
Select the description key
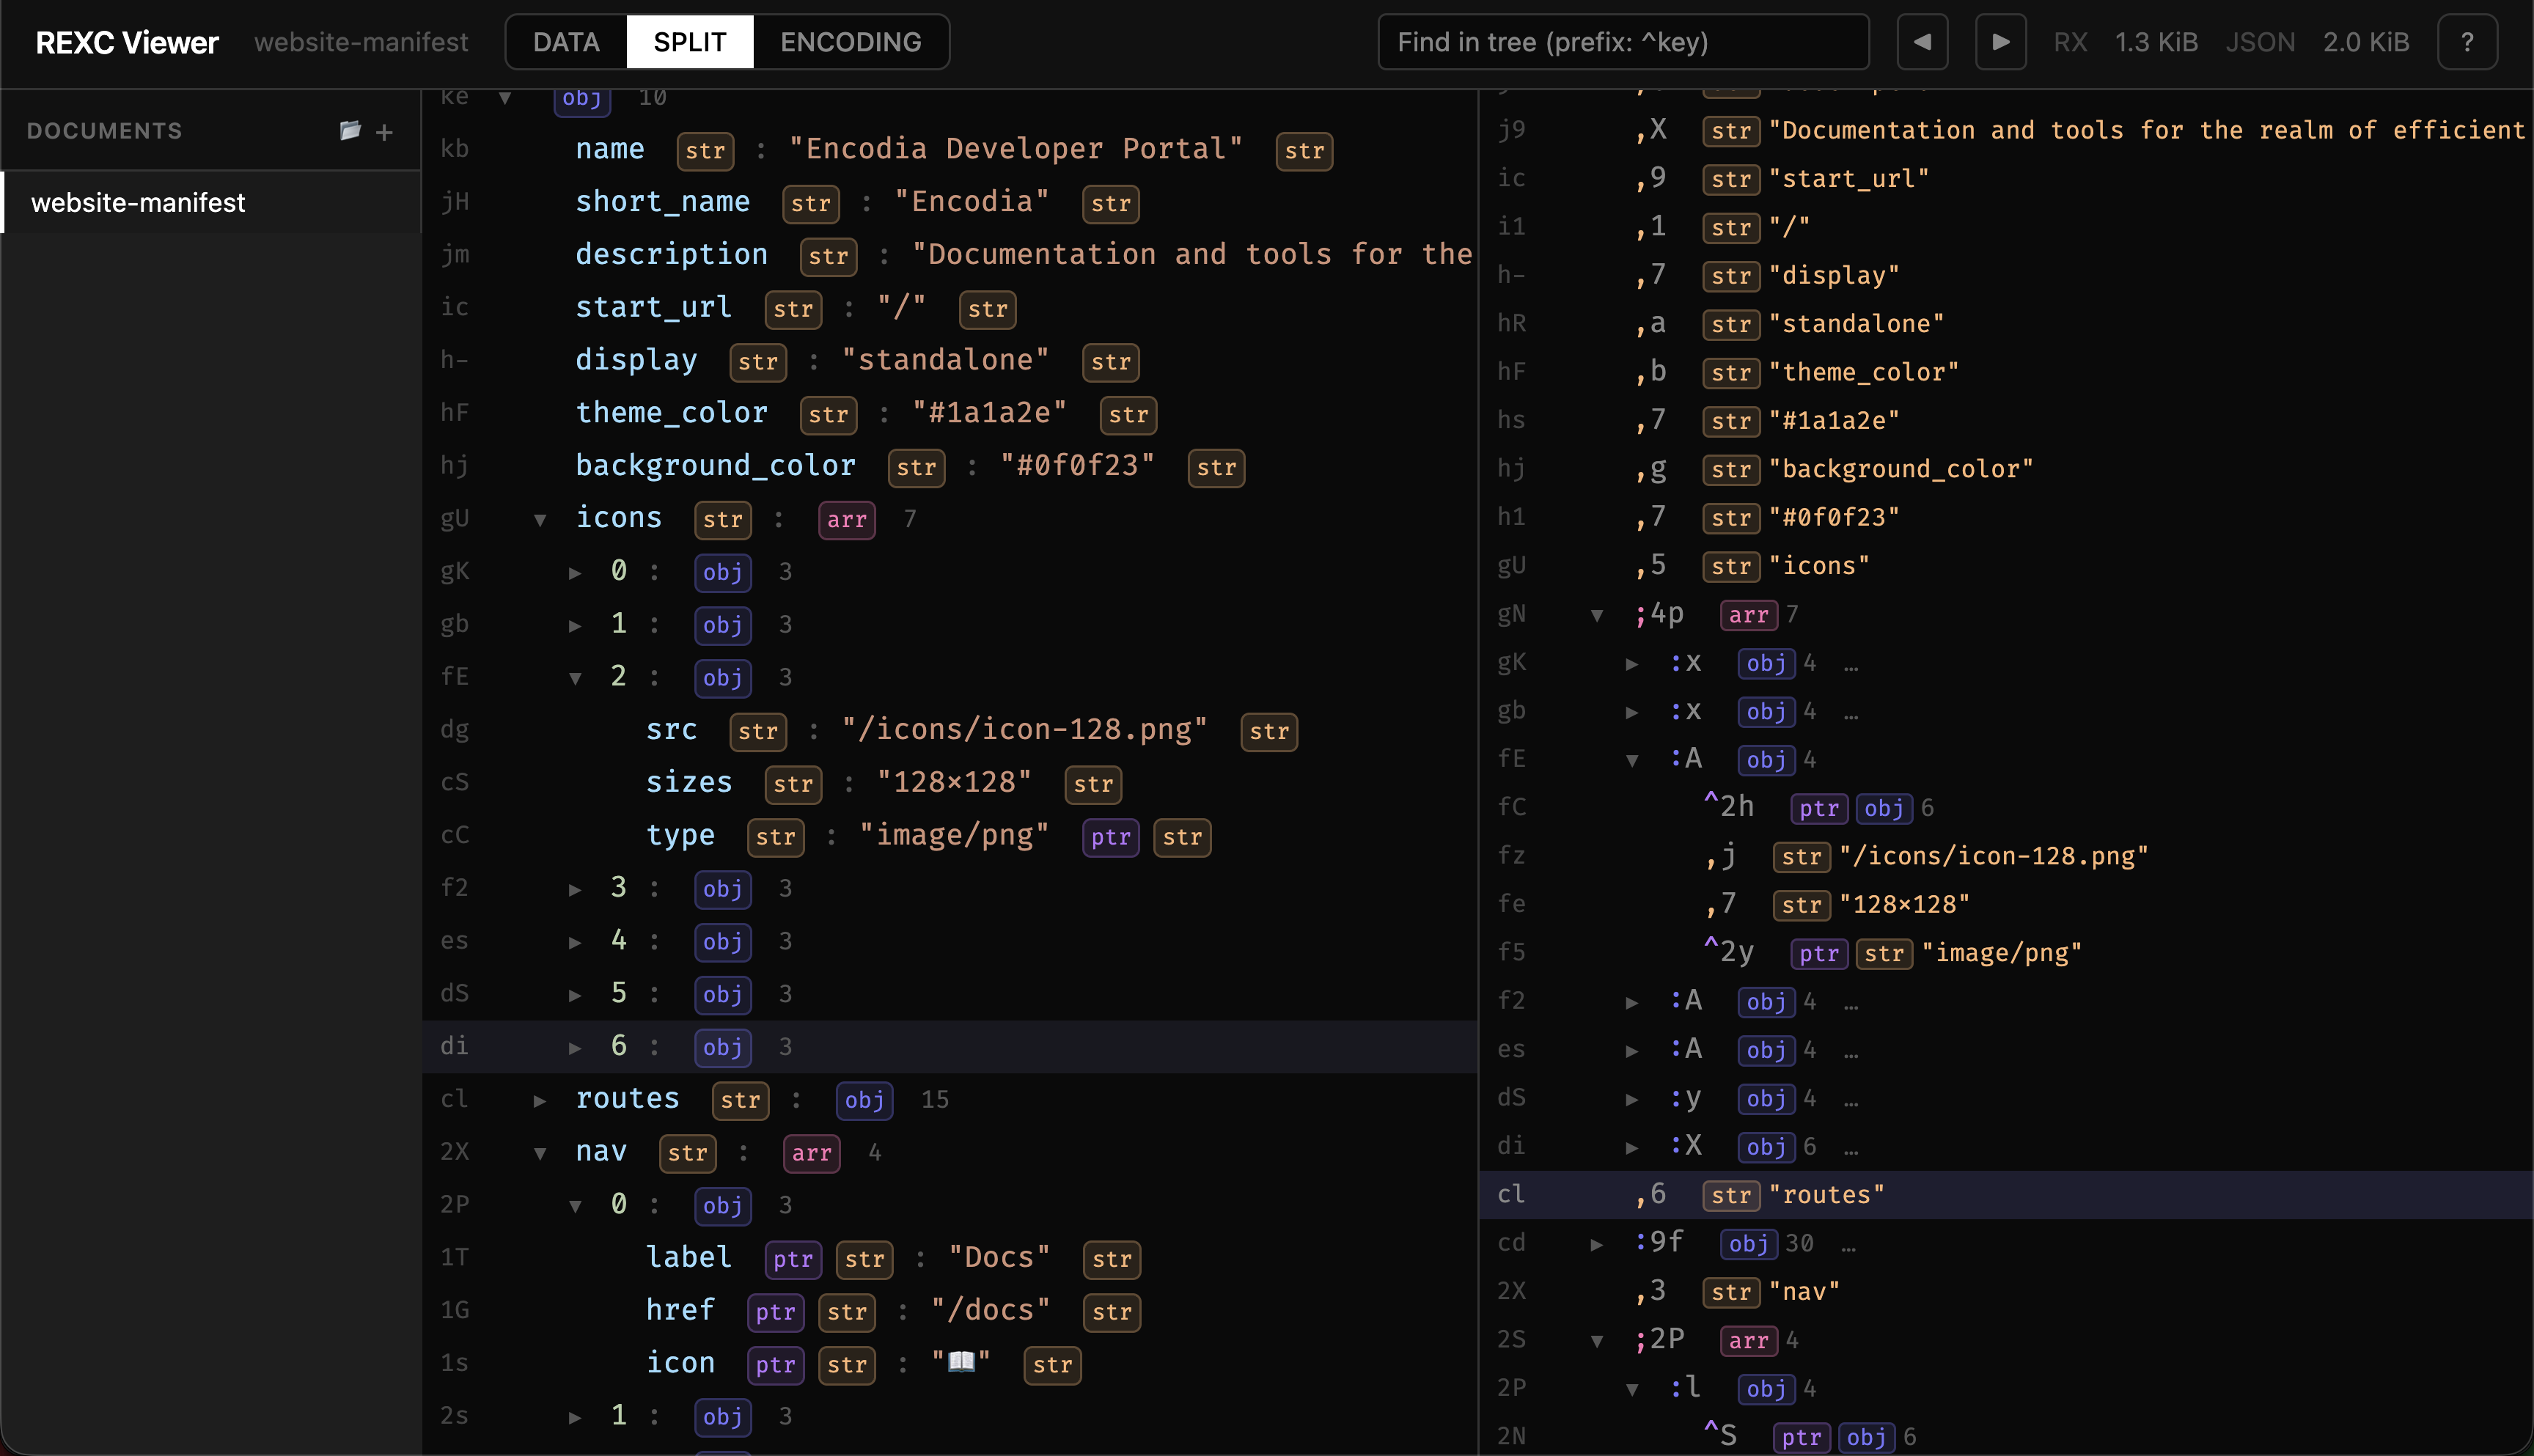[671, 254]
